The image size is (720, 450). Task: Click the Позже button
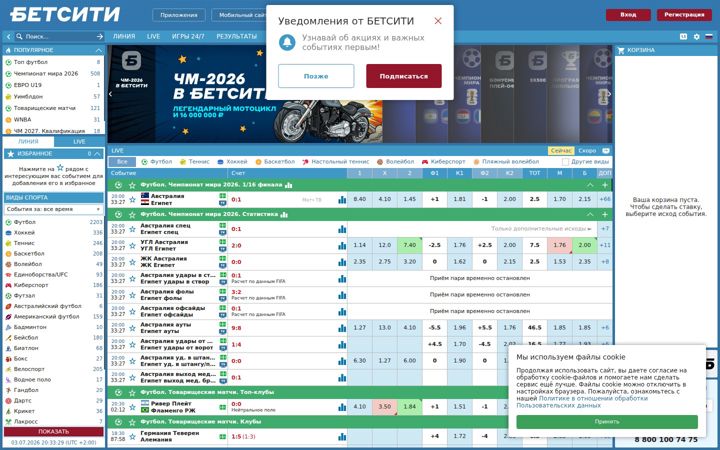point(316,76)
